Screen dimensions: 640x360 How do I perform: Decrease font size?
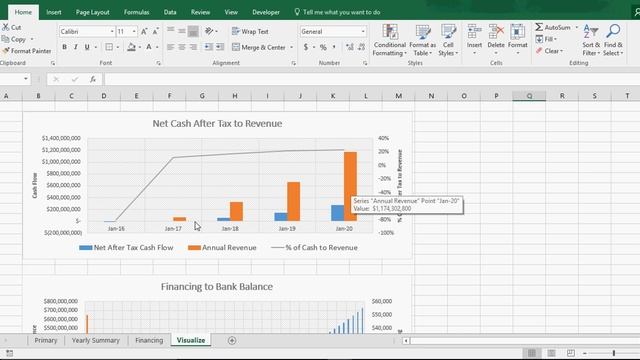click(156, 31)
